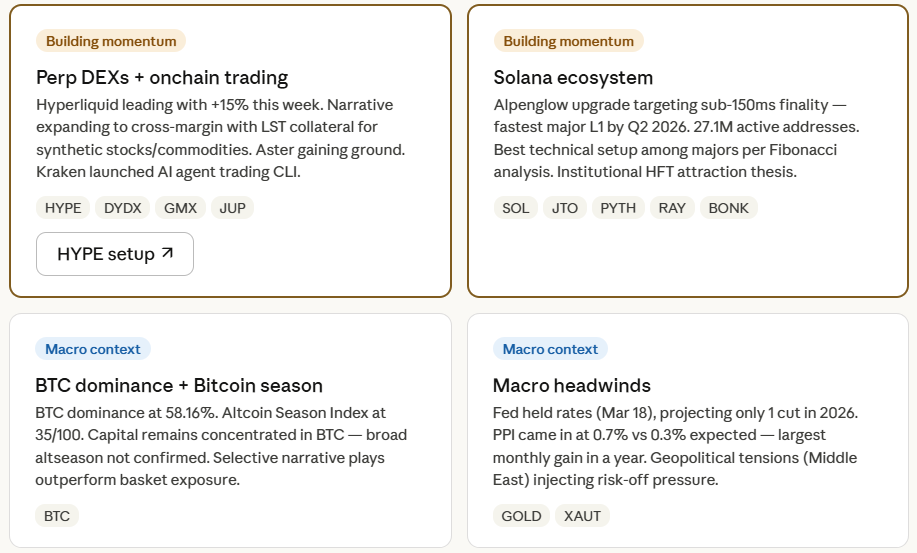The height and width of the screenshot is (553, 917).
Task: Select the XAUT ticker chip
Action: coord(582,516)
